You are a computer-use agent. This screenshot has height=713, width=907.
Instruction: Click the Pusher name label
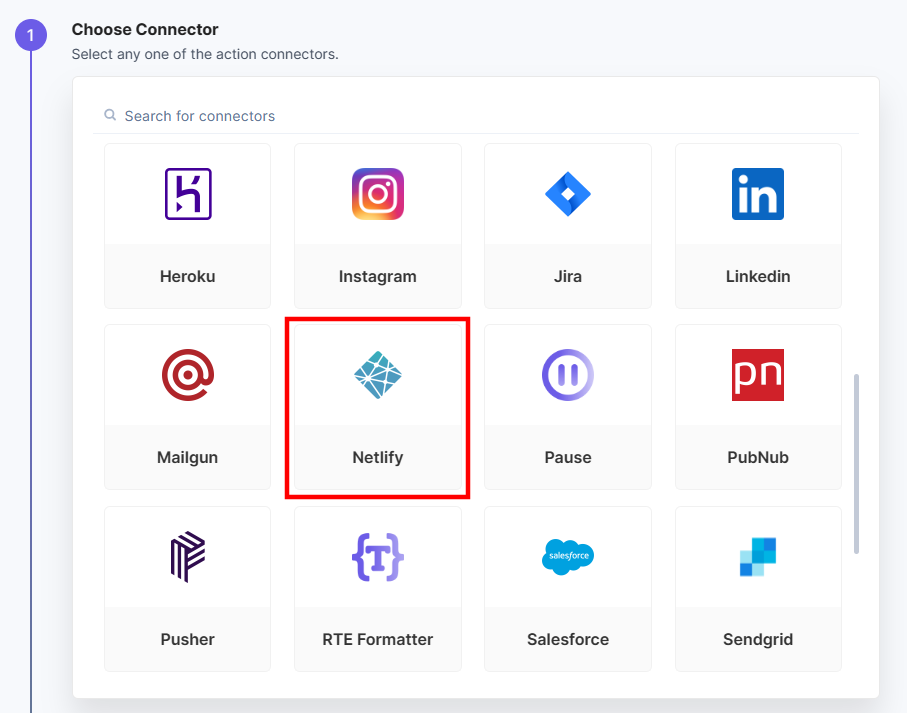pyautogui.click(x=187, y=639)
